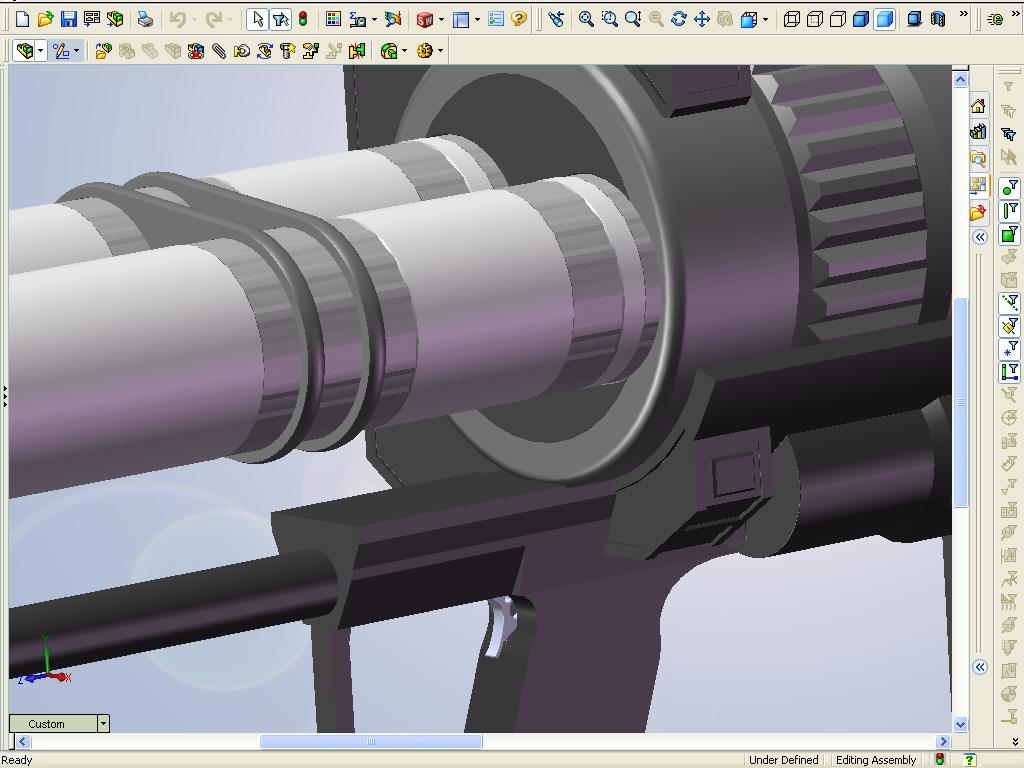Expand the view orientation dropdown arrow

(x=766, y=19)
